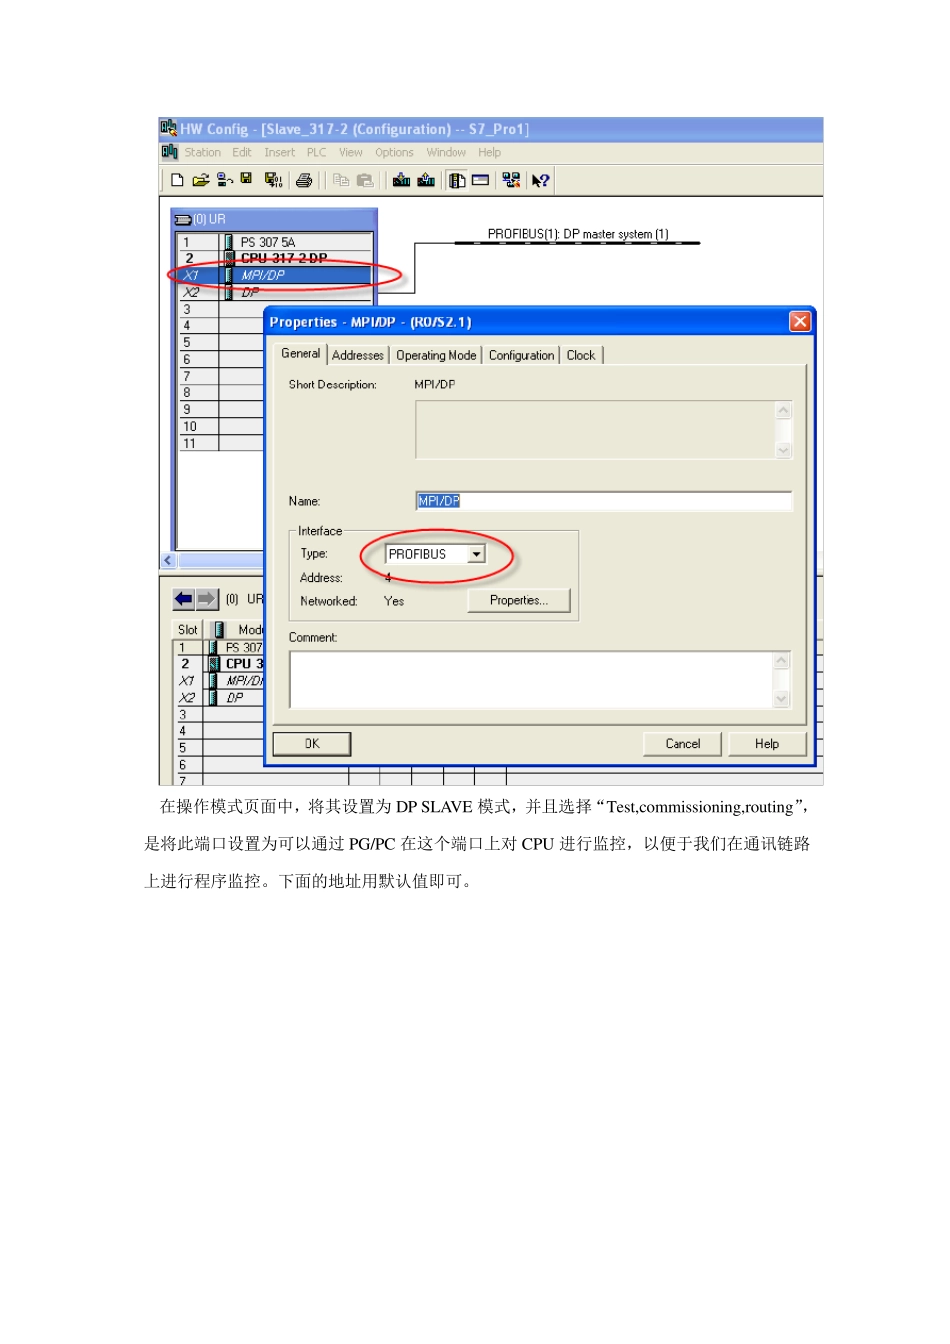Viewport: 950px width, 1344px height.
Task: Open the Help menu
Action: pos(489,153)
